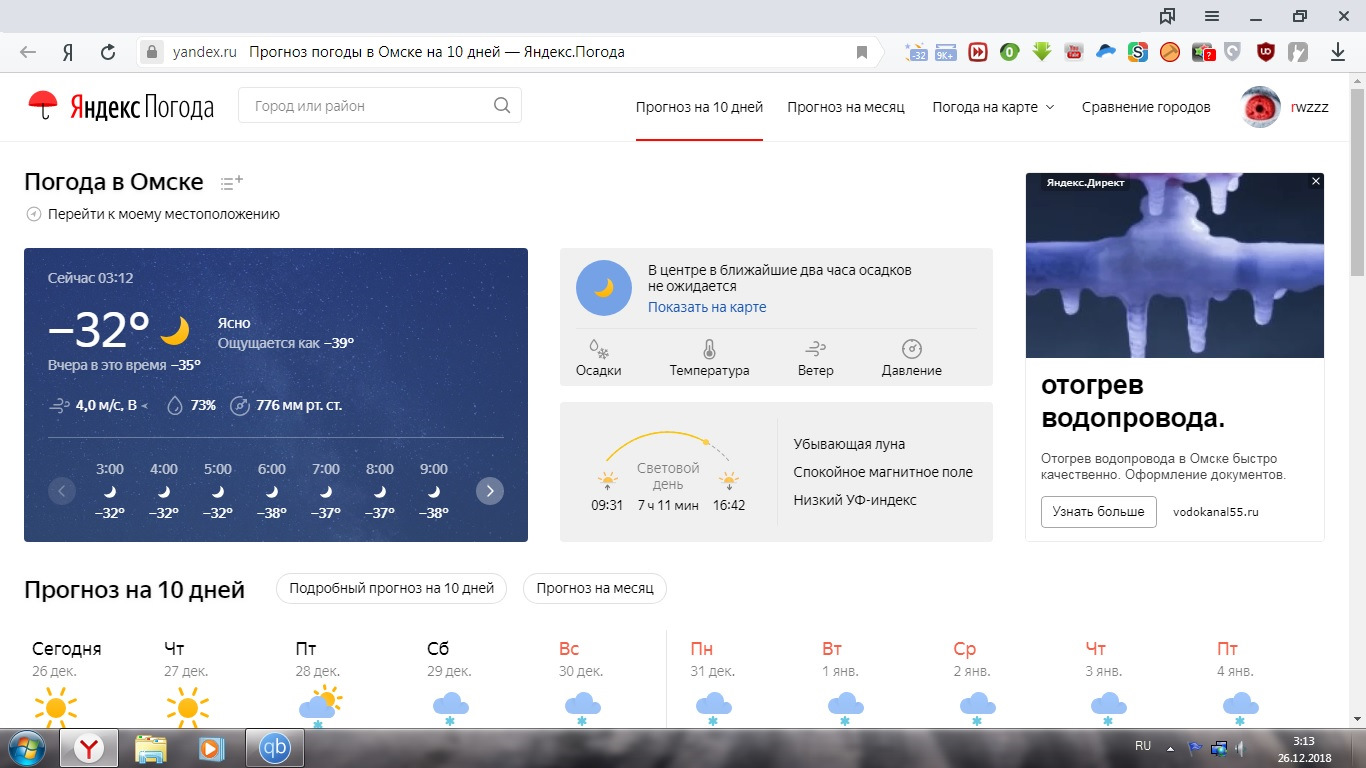The image size is (1366, 768).
Task: Show the precipitation map (Осадки)
Action: coord(599,358)
